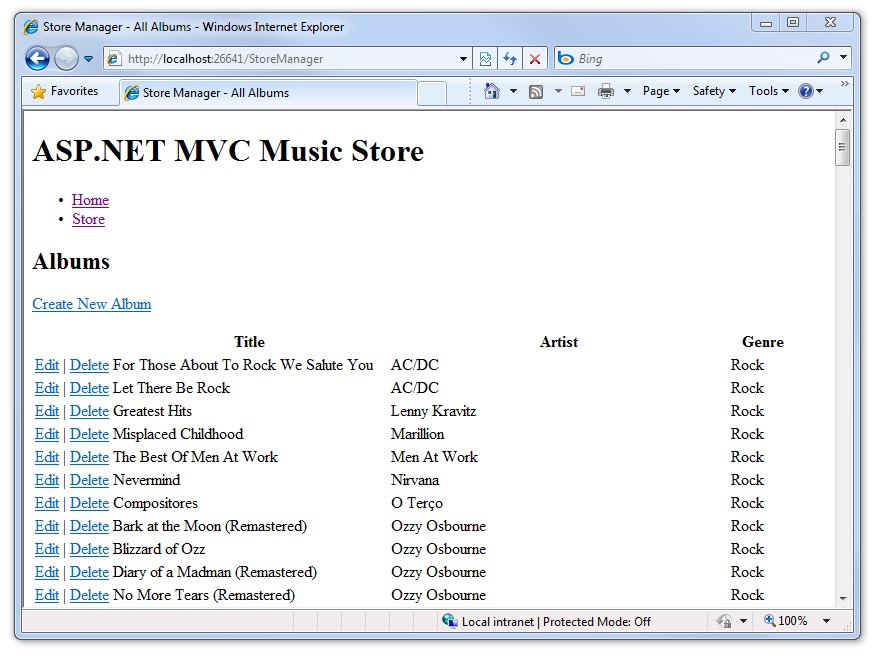
Task: Start a Bing search with the magnifier
Action: tap(826, 58)
